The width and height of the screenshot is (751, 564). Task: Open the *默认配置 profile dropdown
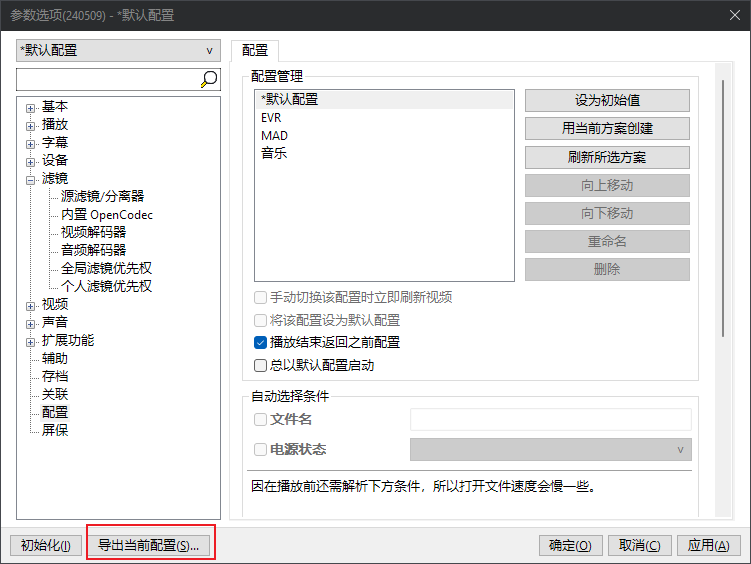(119, 50)
